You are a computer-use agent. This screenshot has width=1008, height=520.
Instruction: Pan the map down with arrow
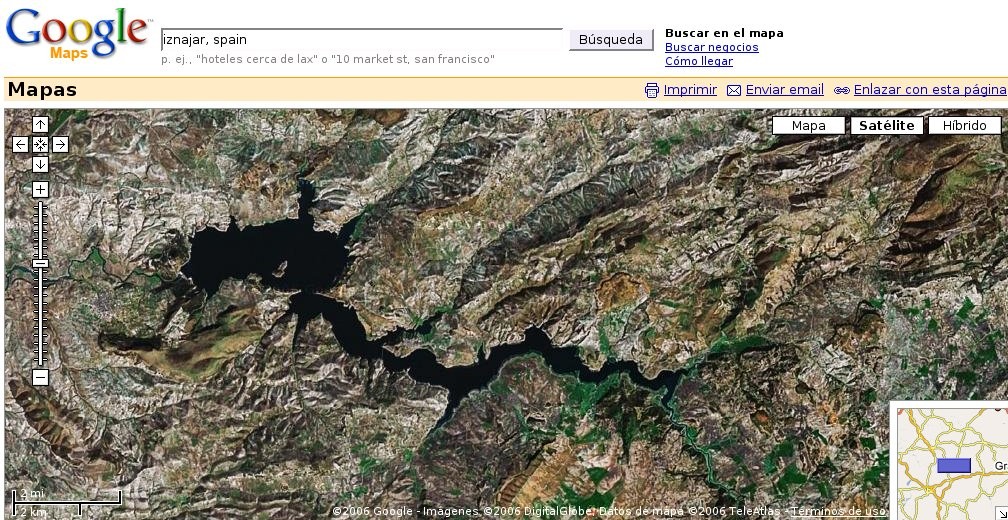click(40, 164)
